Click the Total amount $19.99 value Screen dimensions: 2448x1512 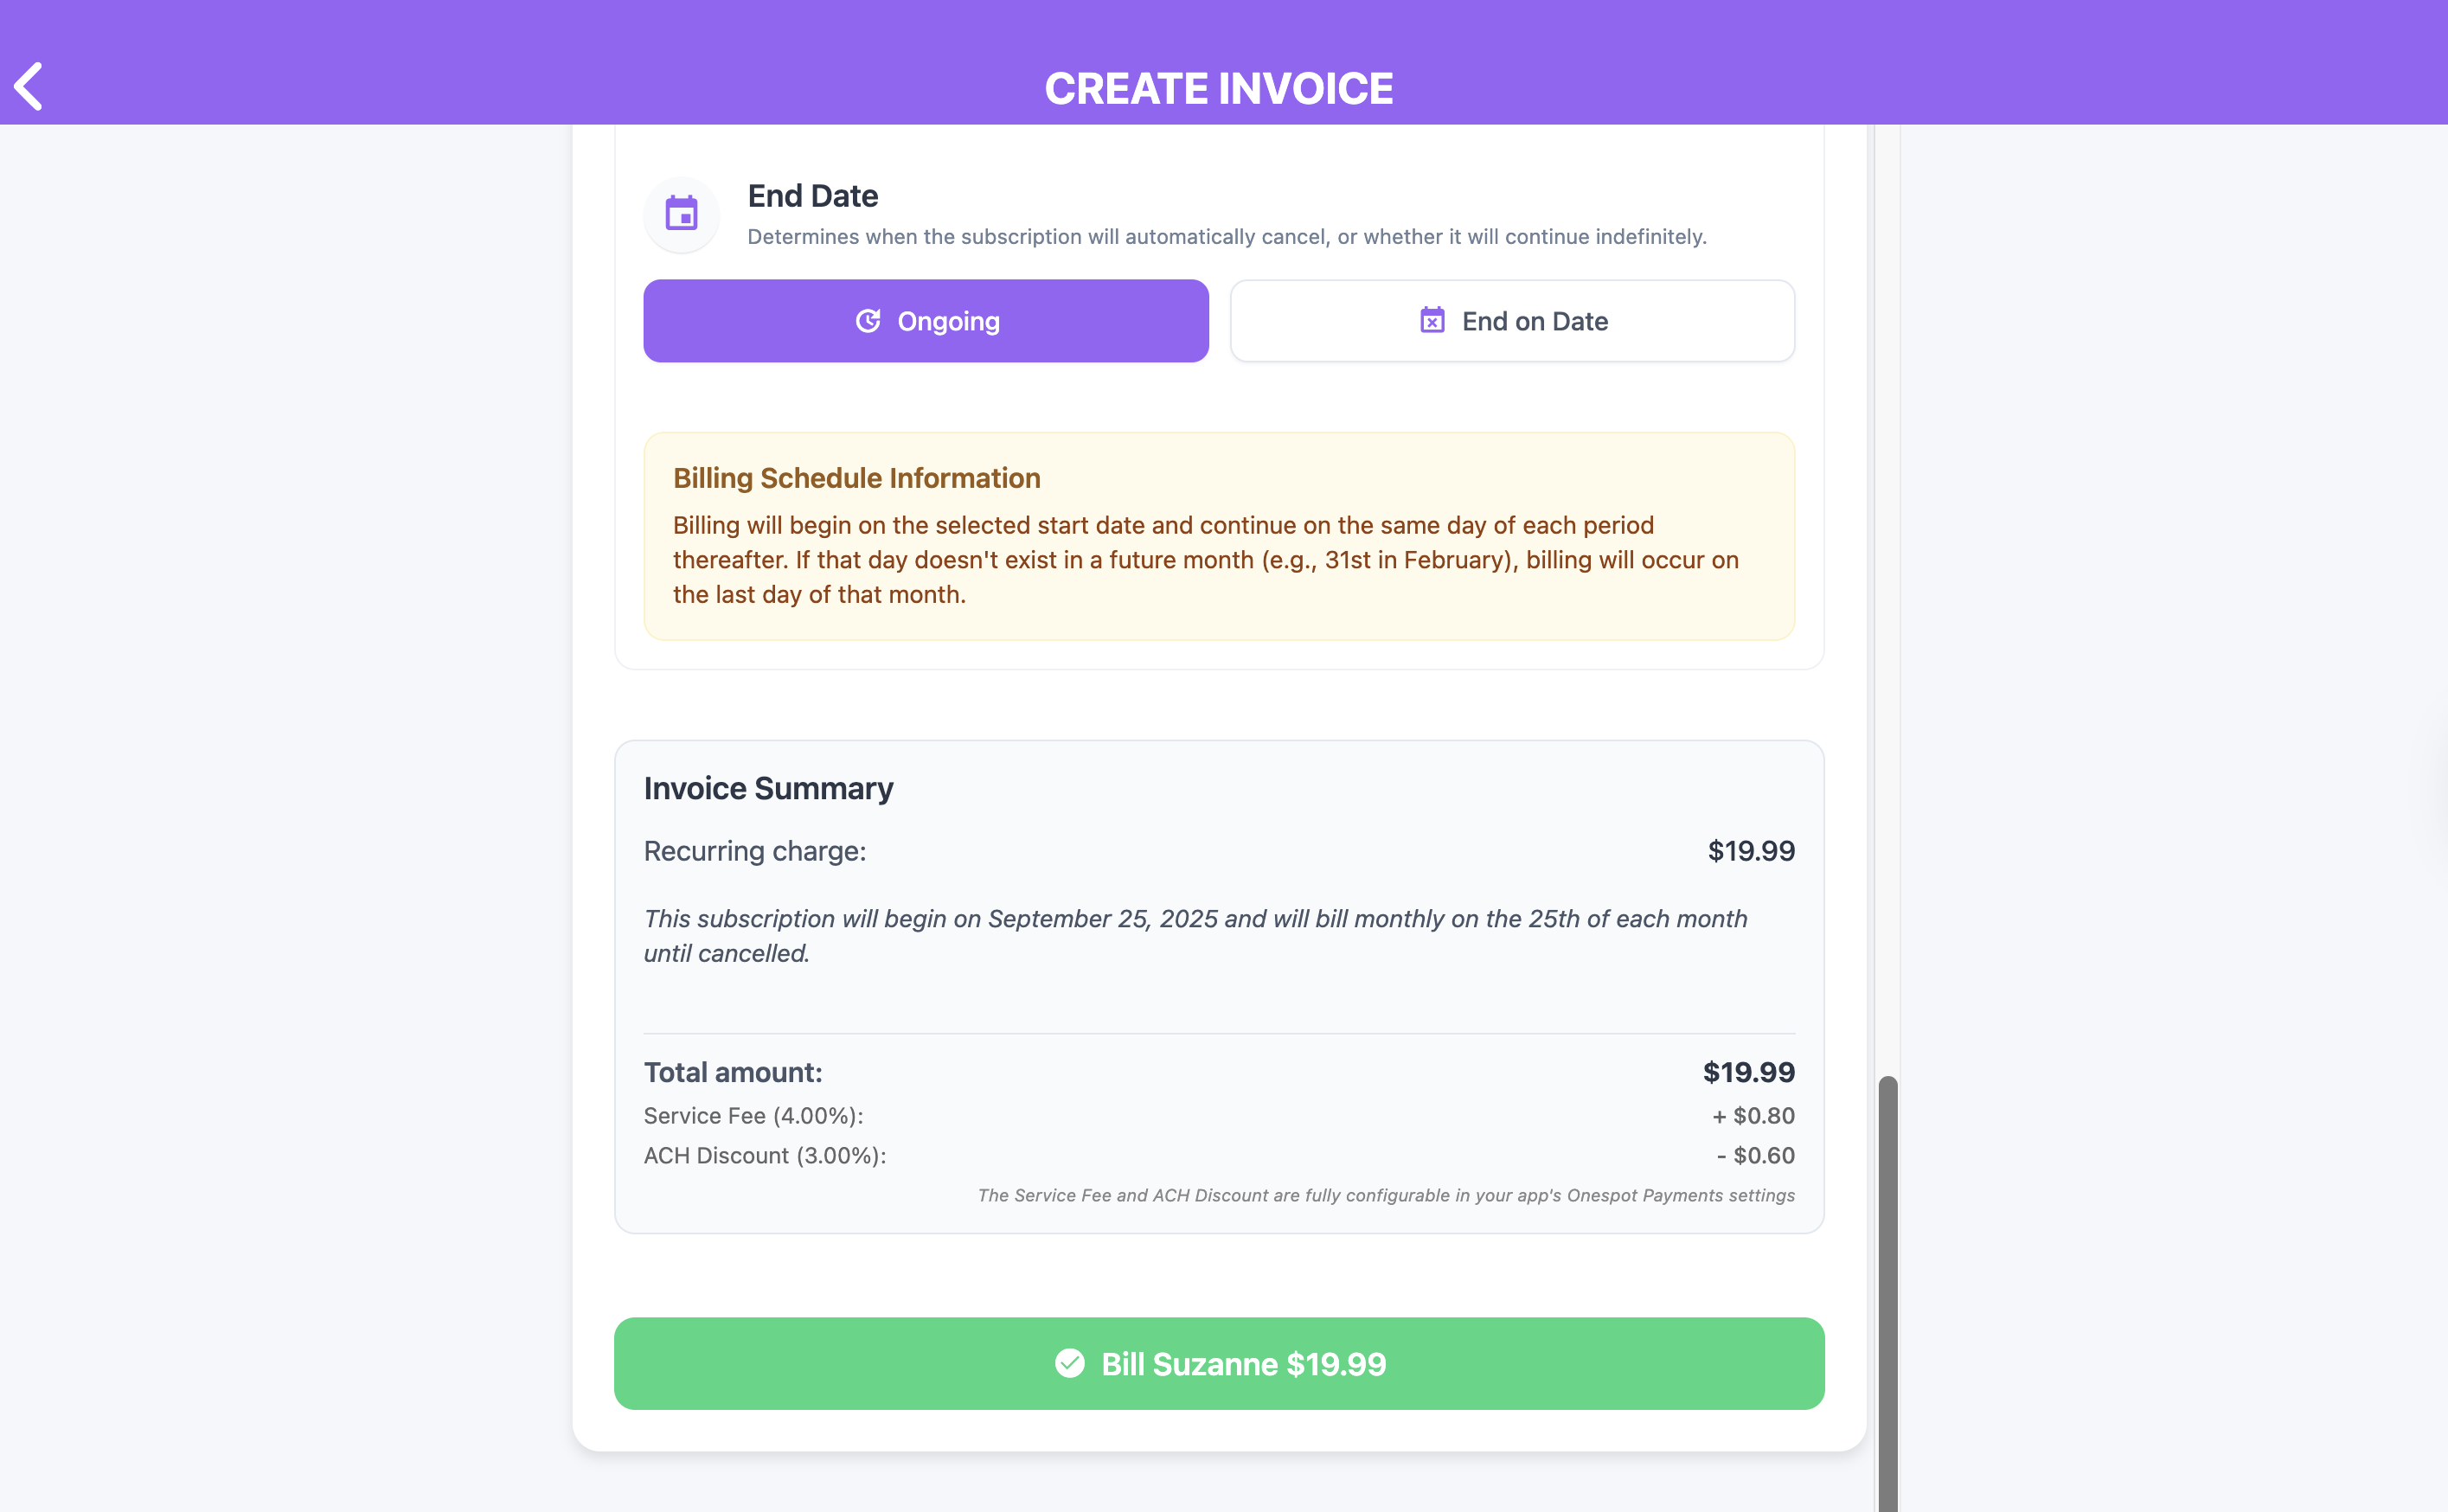tap(1748, 1072)
